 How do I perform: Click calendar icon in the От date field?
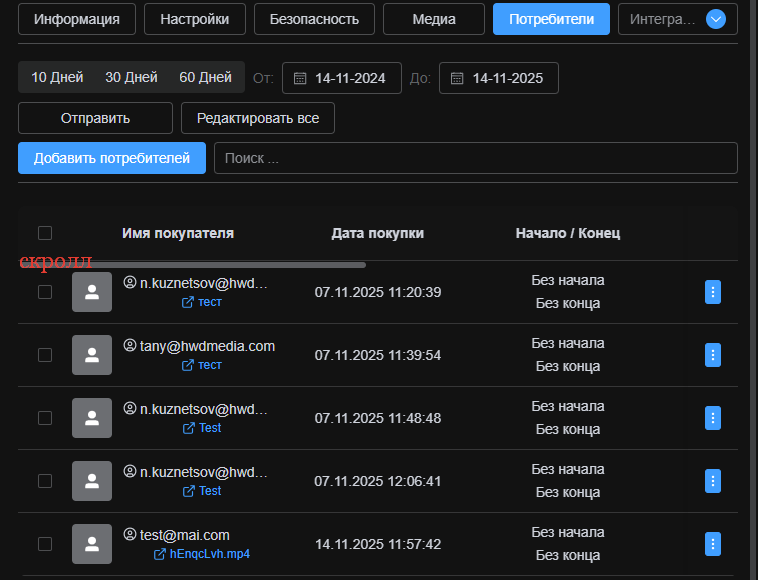click(x=300, y=78)
